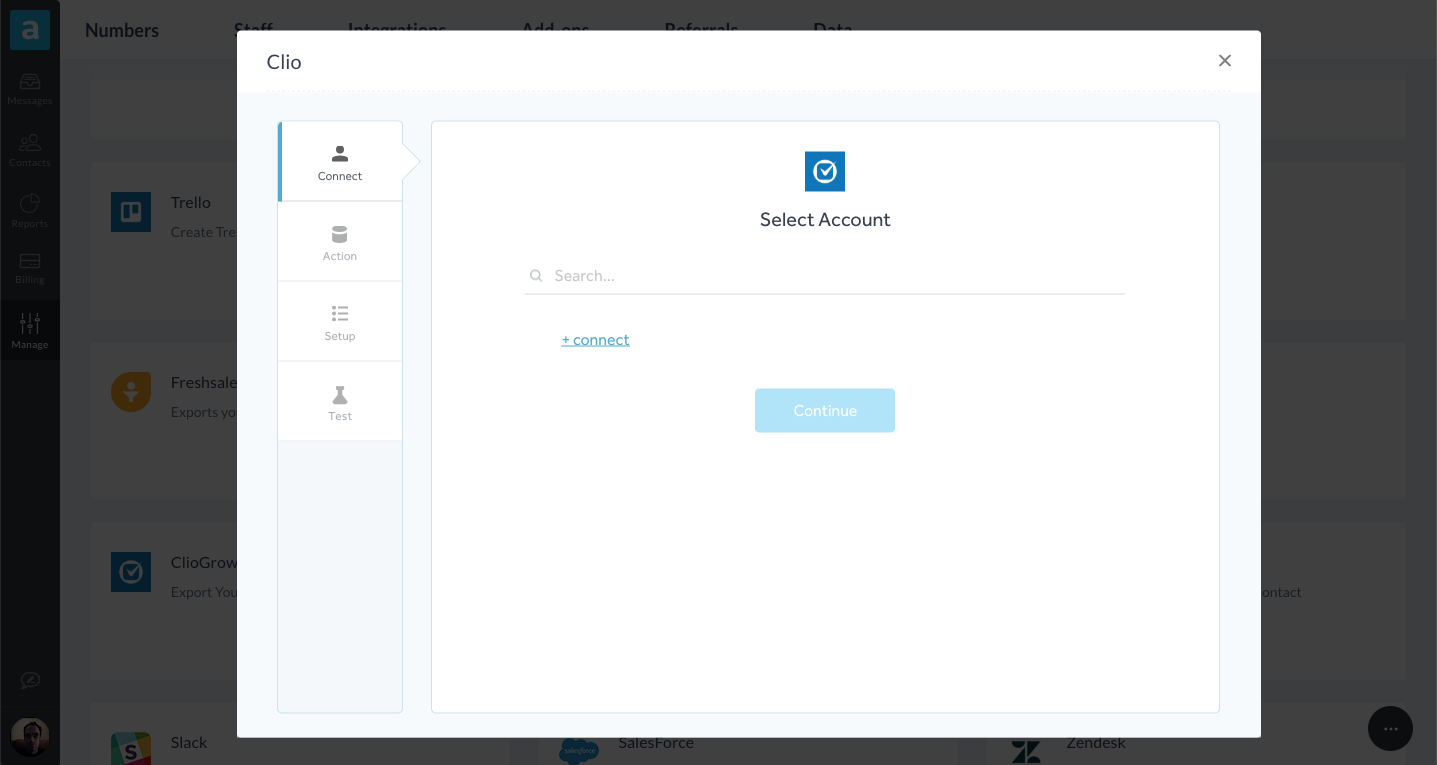The image size is (1437, 765).
Task: Click the Trello integration icon
Action: (131, 212)
